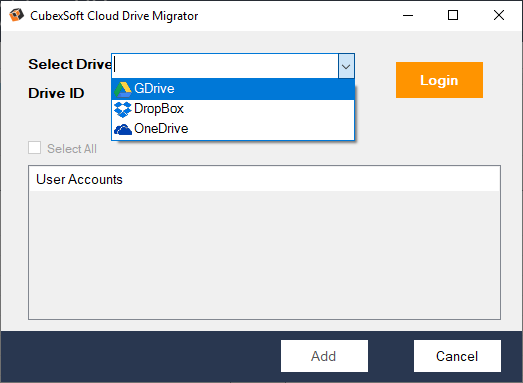523x383 pixels.
Task: Click the DropBox logo icon
Action: (x=123, y=109)
